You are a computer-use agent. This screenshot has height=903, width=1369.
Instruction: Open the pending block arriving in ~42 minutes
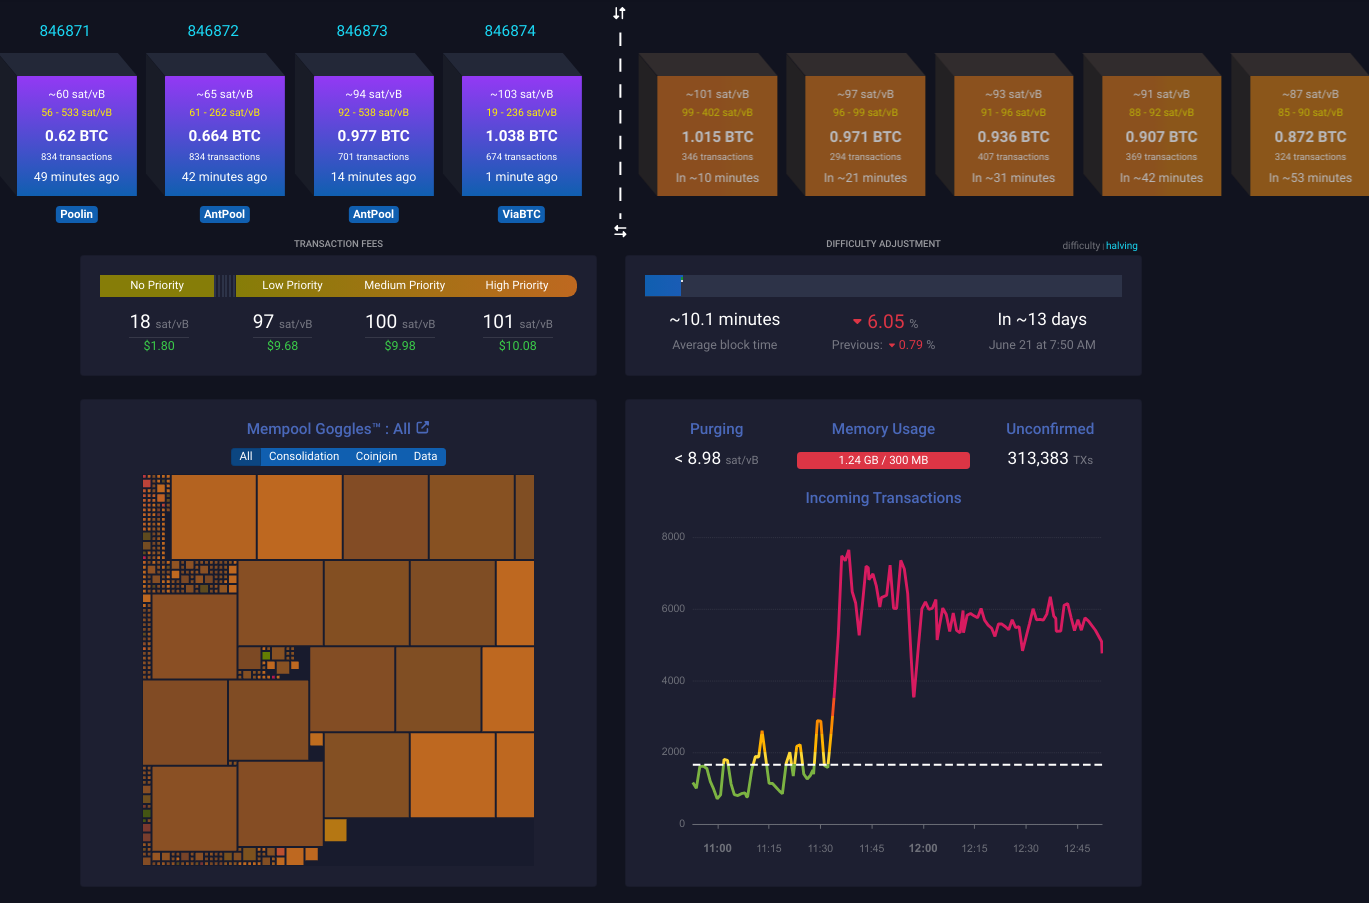1161,136
